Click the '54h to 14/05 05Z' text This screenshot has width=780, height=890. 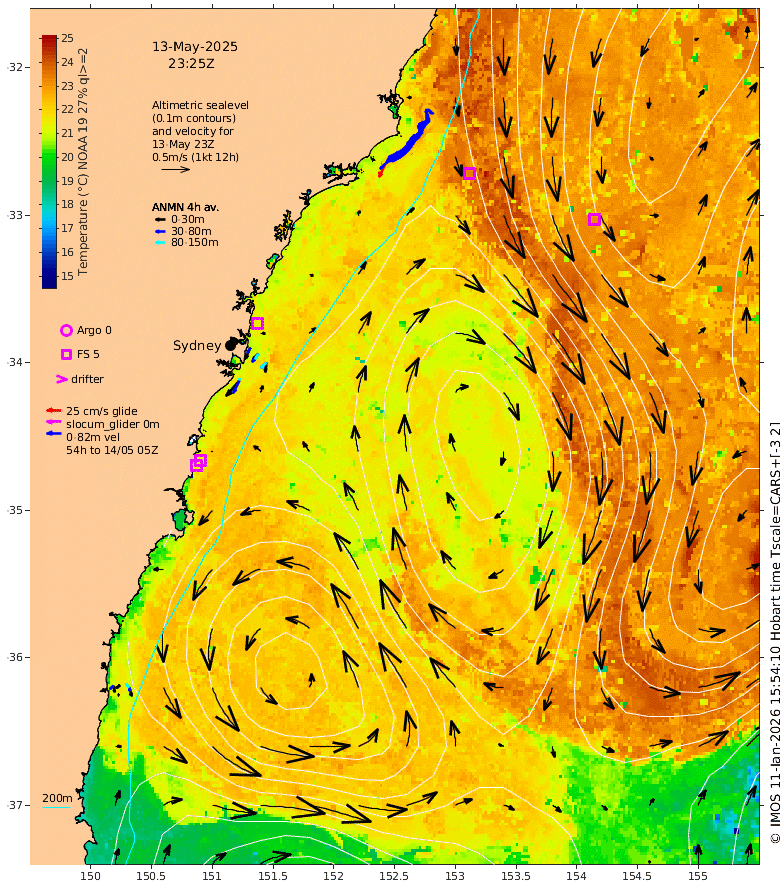click(x=112, y=450)
